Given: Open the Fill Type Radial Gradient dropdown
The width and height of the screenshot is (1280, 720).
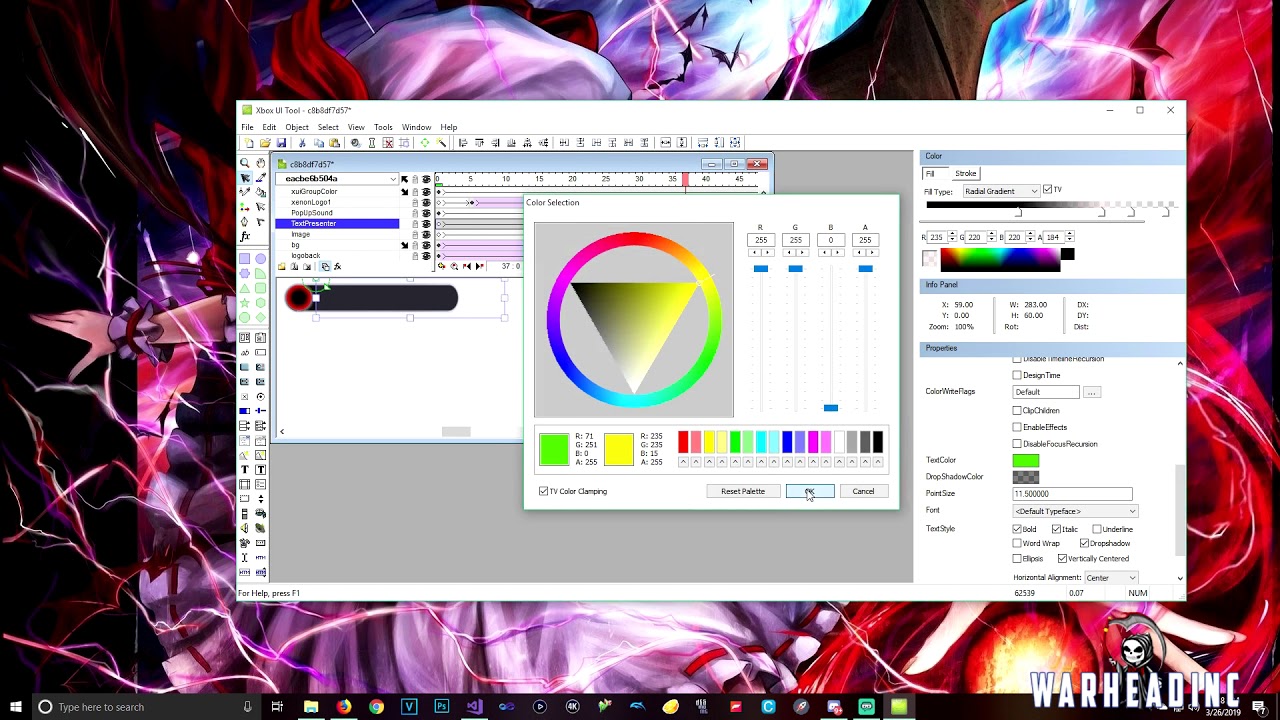Looking at the screenshot, I should [x=1001, y=191].
